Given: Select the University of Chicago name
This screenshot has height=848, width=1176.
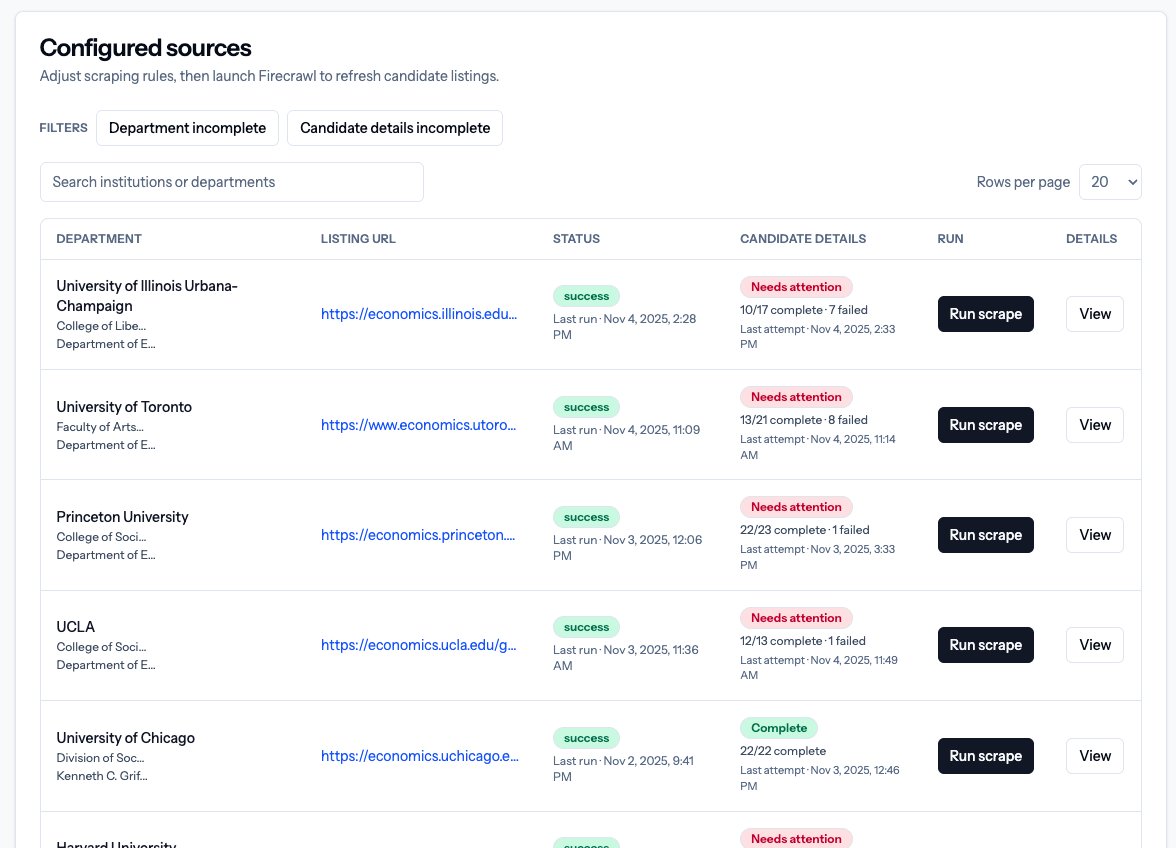Looking at the screenshot, I should [125, 738].
